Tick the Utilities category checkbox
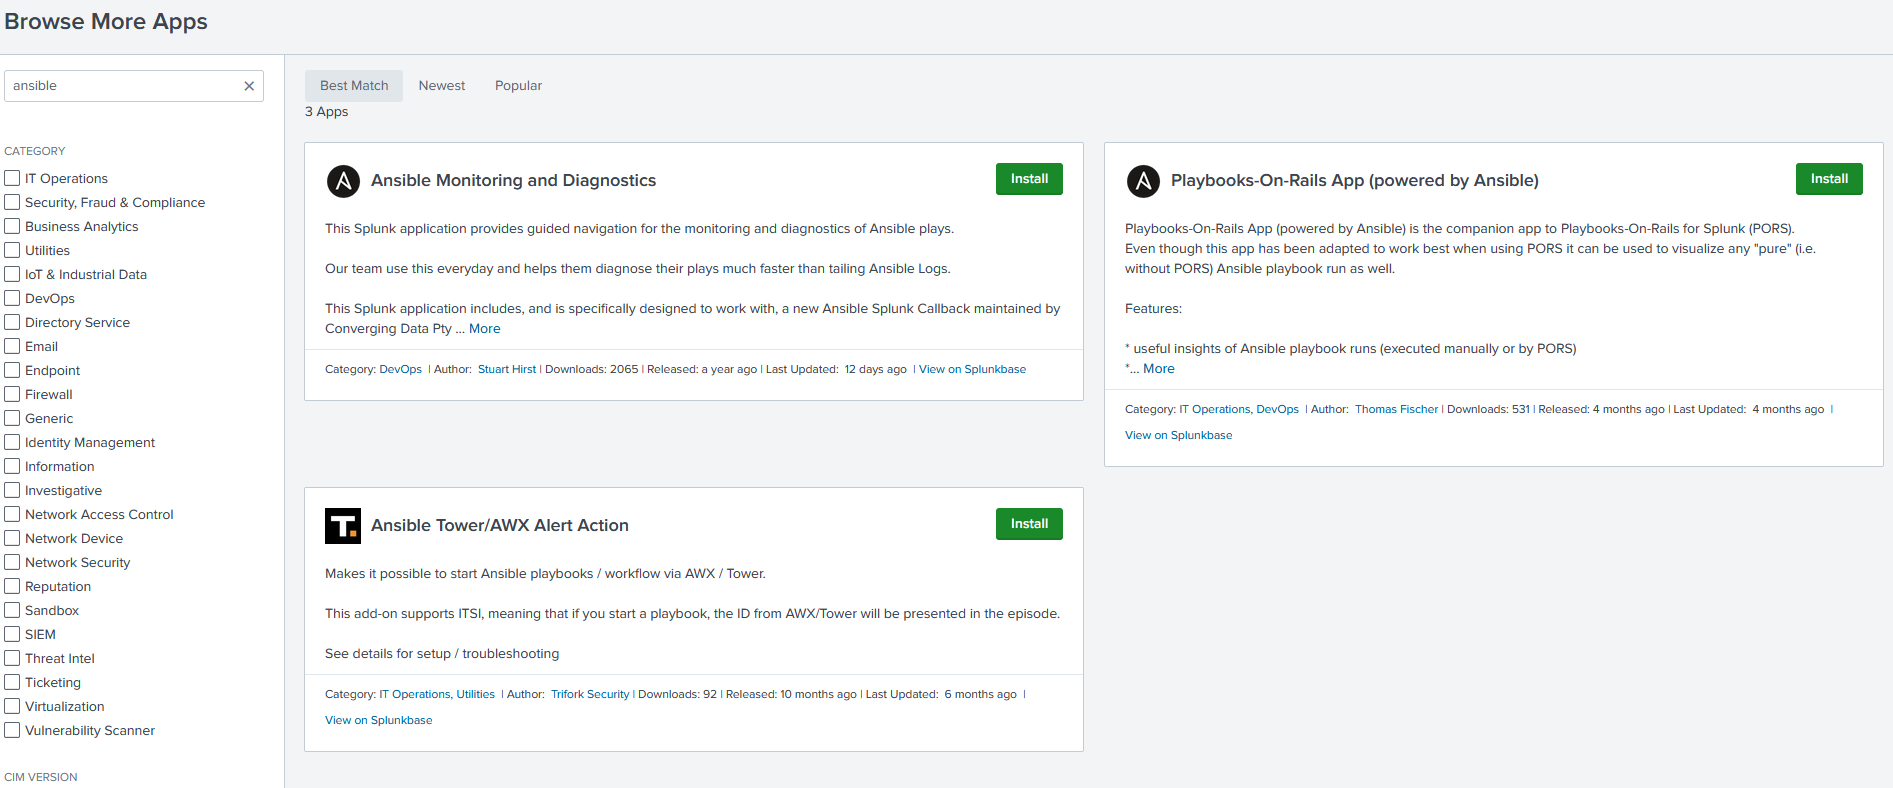Image resolution: width=1893 pixels, height=788 pixels. 12,250
